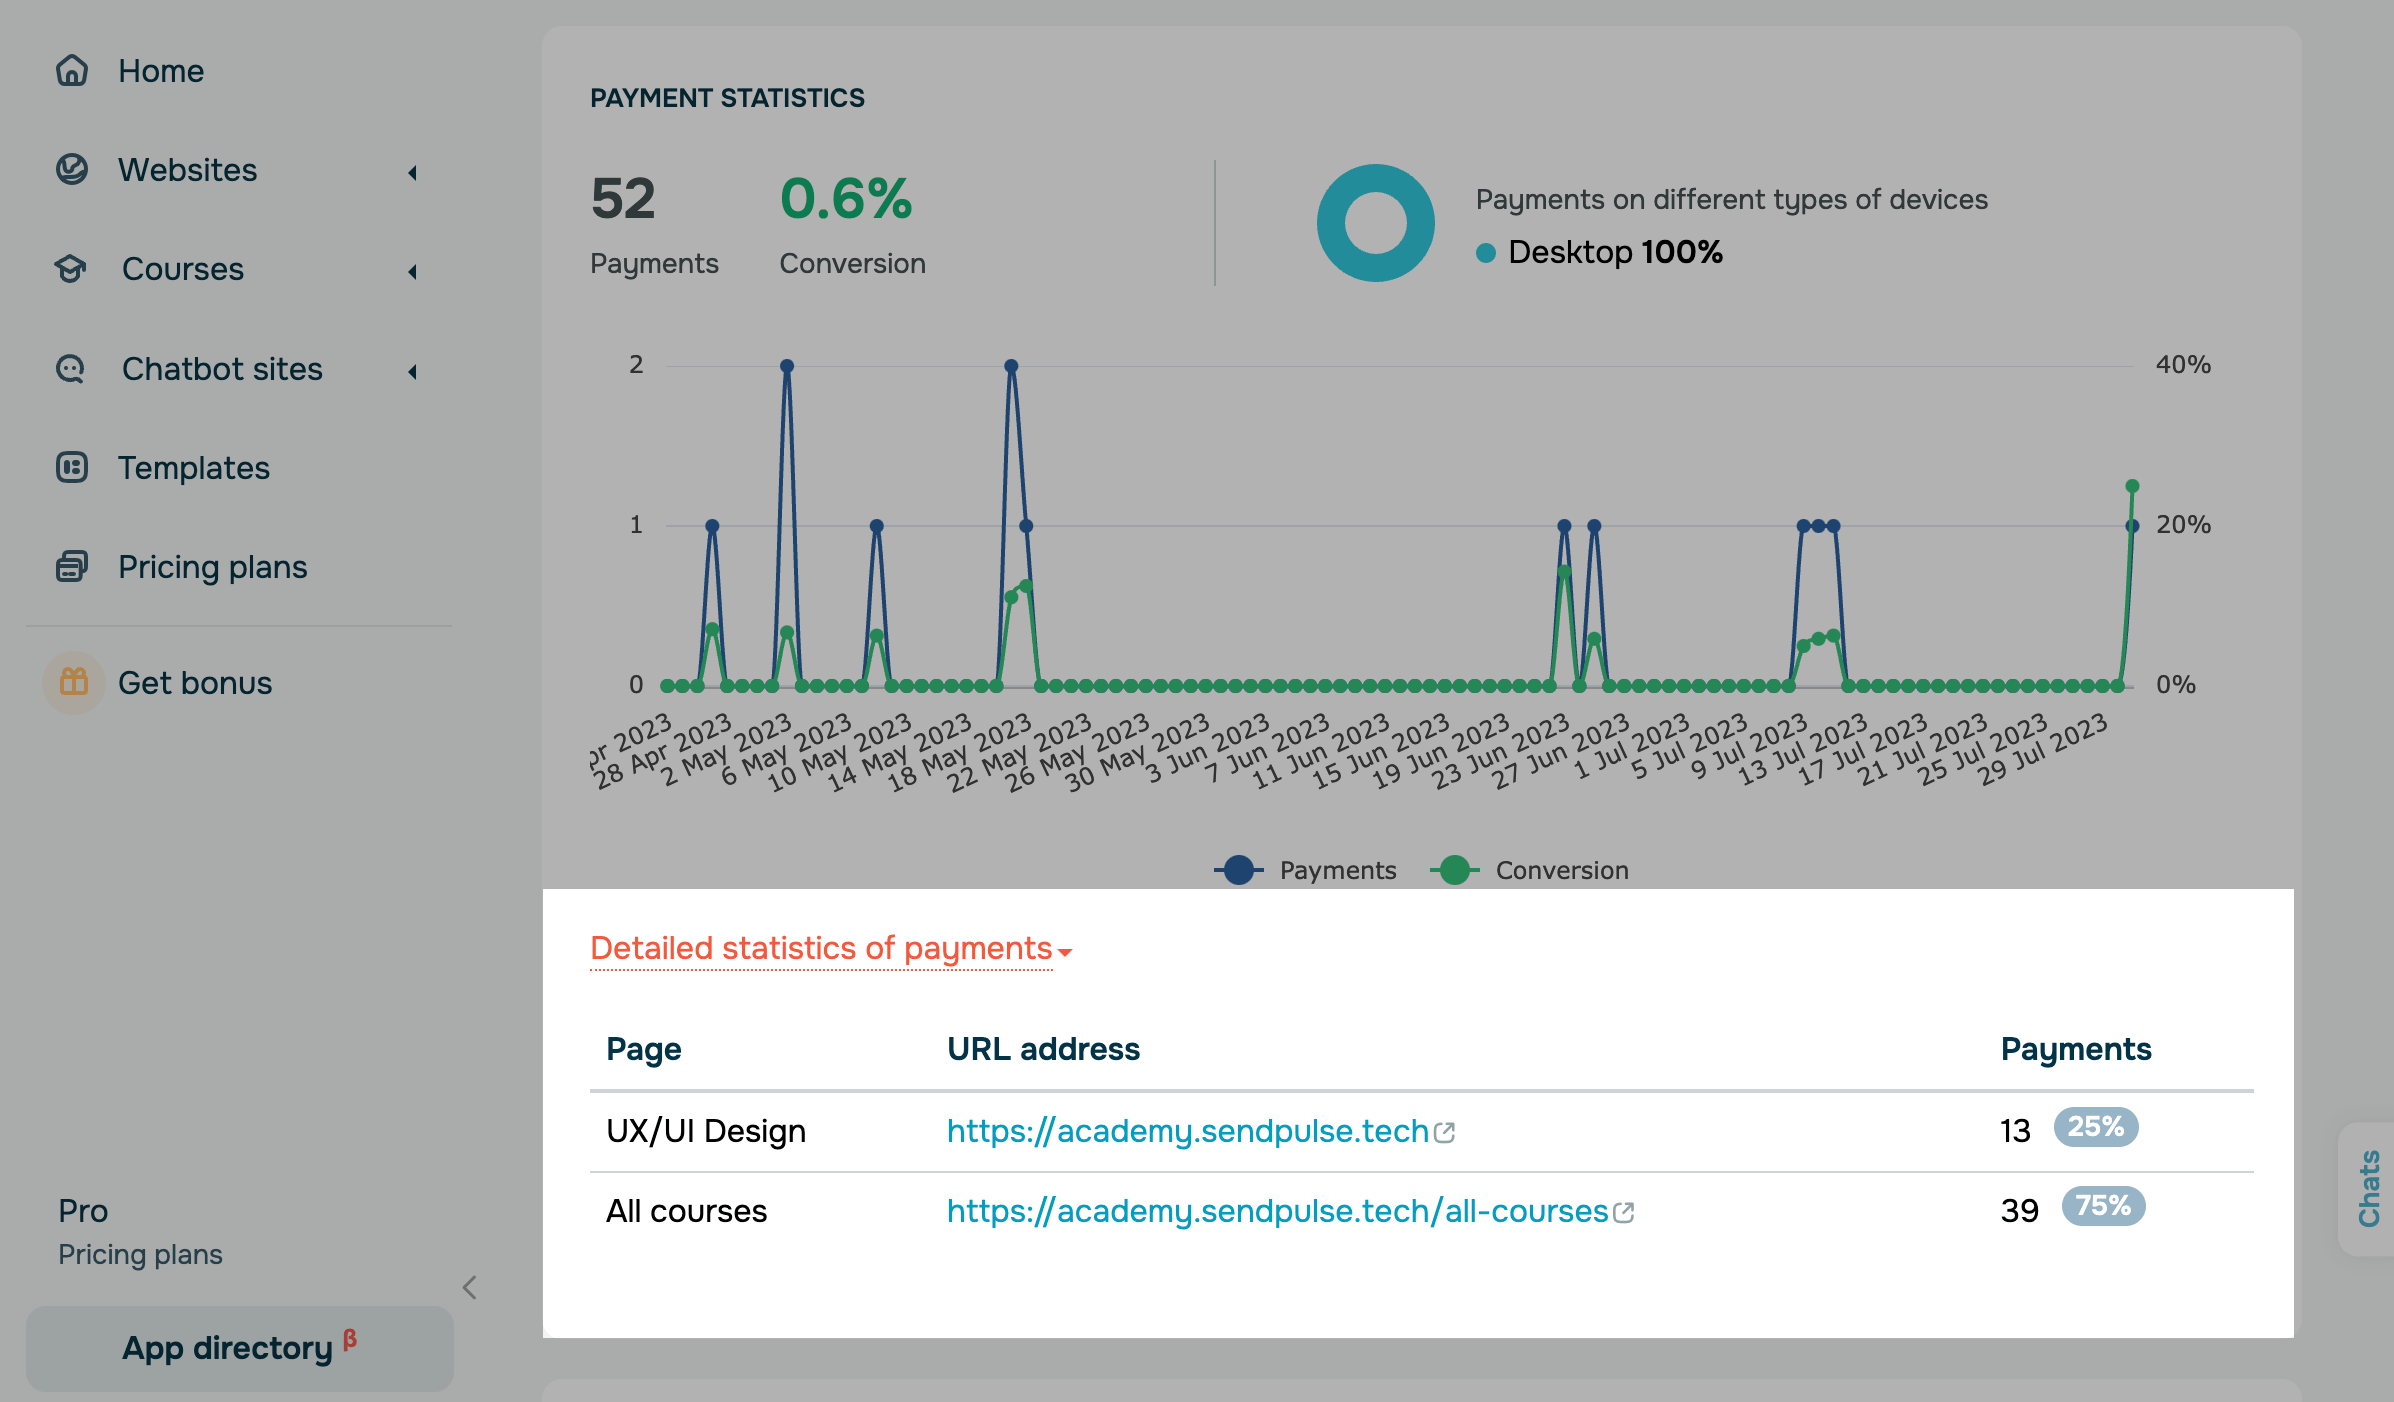This screenshot has width=2394, height=1402.
Task: Open the academy.sendpulse.tech UX/UI Design link
Action: 1187,1131
